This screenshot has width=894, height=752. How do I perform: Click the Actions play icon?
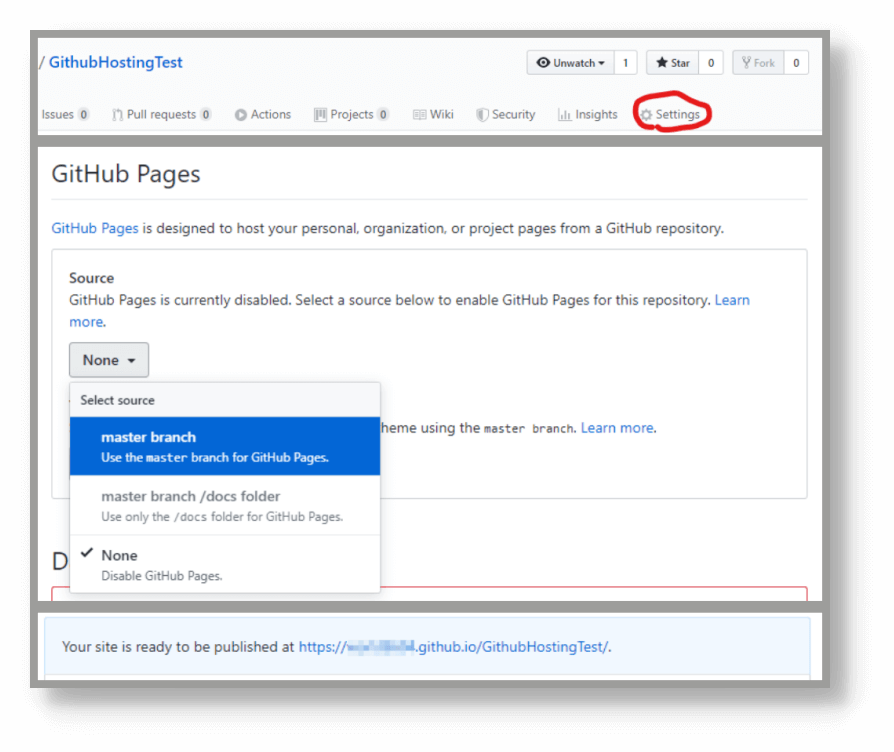tap(241, 115)
